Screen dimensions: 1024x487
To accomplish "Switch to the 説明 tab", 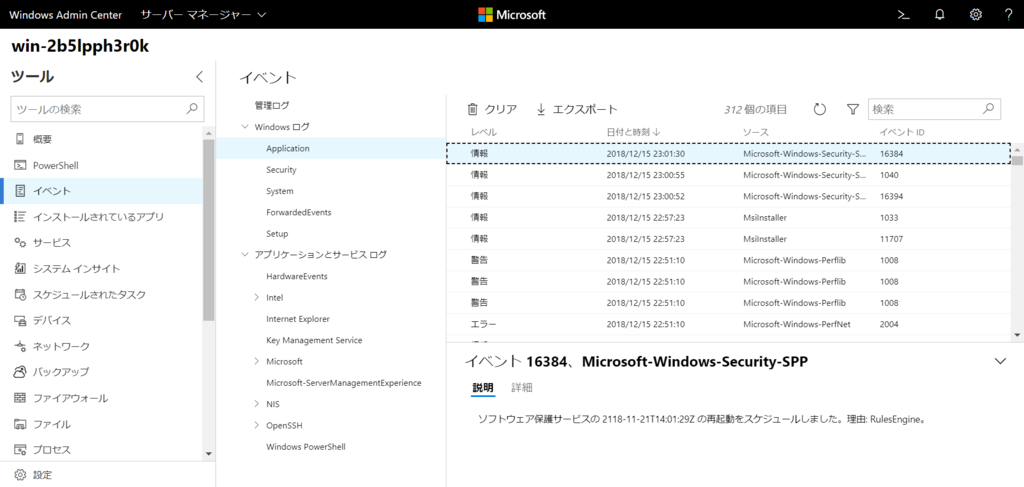I will click(483, 388).
